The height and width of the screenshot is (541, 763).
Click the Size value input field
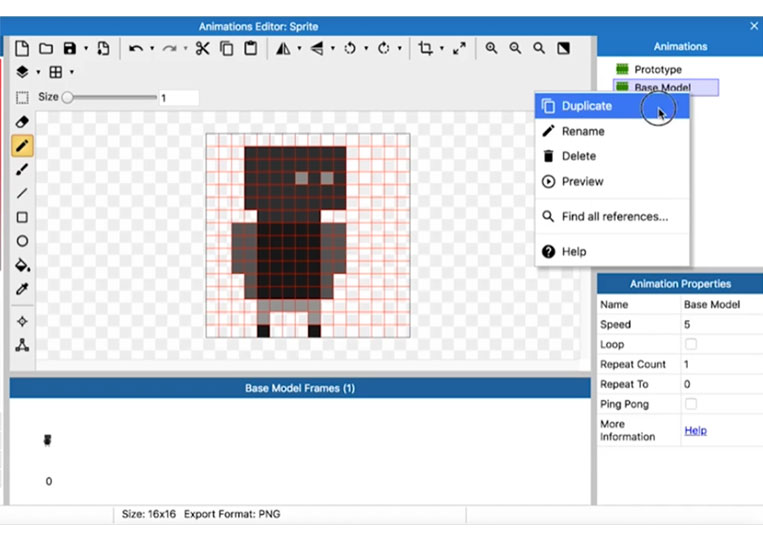179,98
